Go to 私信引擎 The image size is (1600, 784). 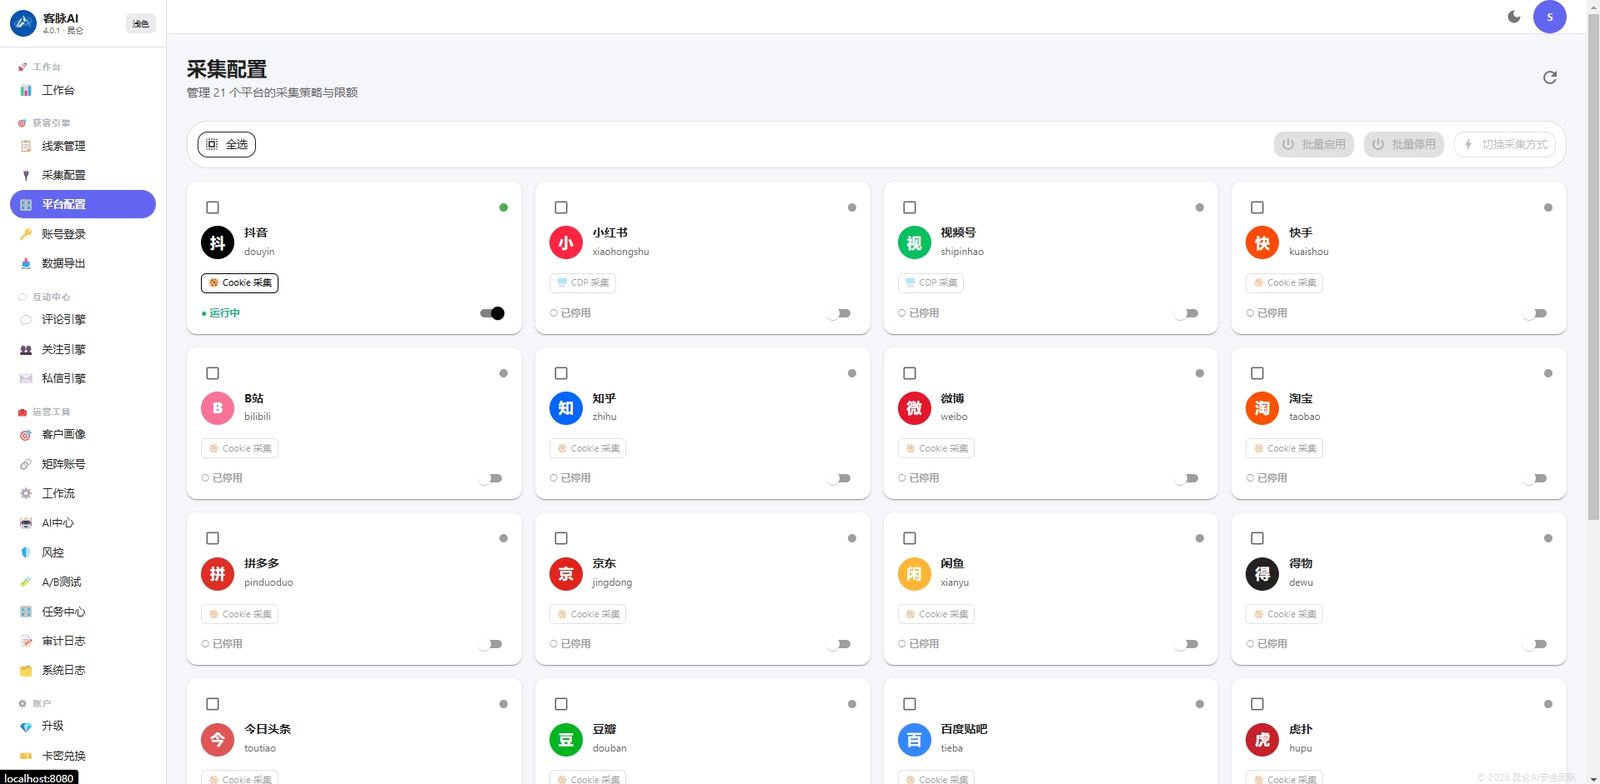point(82,379)
